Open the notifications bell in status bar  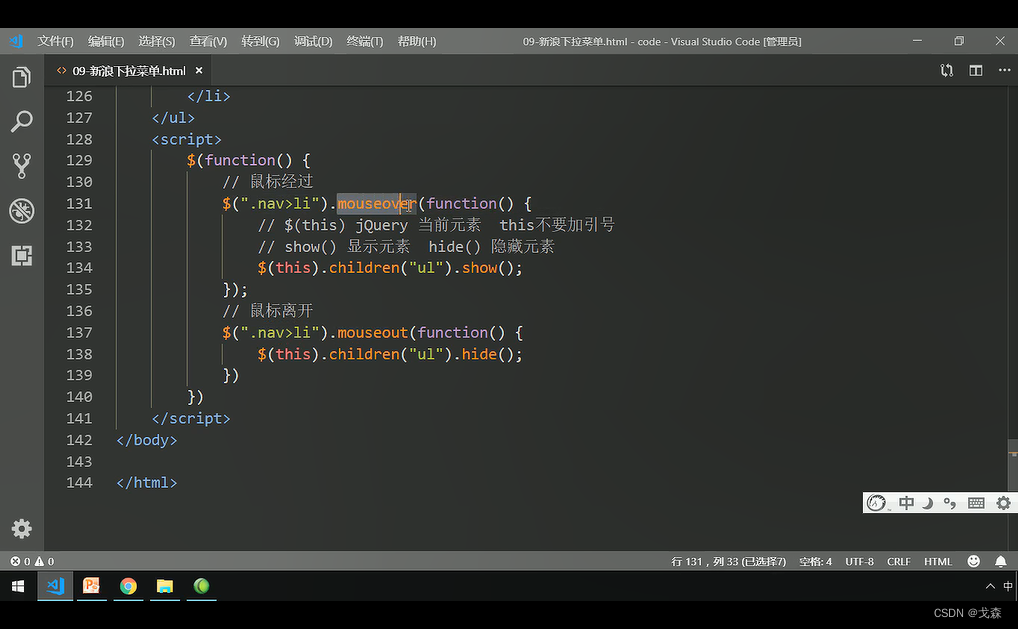[x=1000, y=561]
